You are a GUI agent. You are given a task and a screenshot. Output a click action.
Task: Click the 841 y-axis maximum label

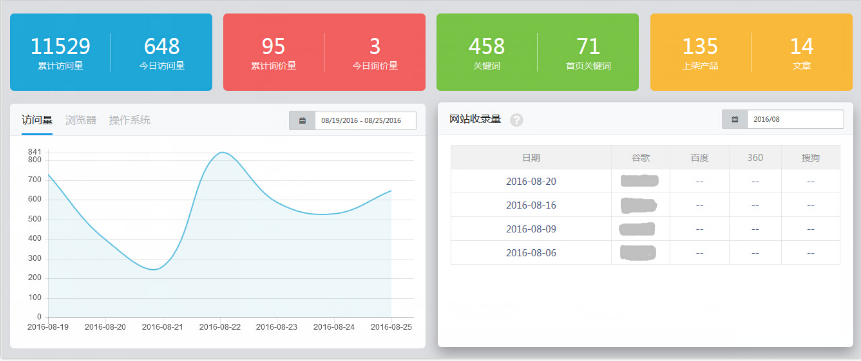pos(35,152)
